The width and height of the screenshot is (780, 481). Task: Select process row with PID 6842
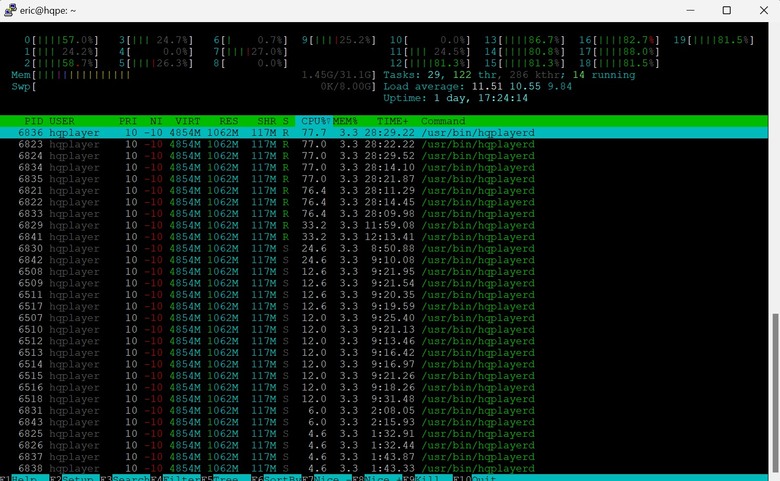click(x=384, y=260)
